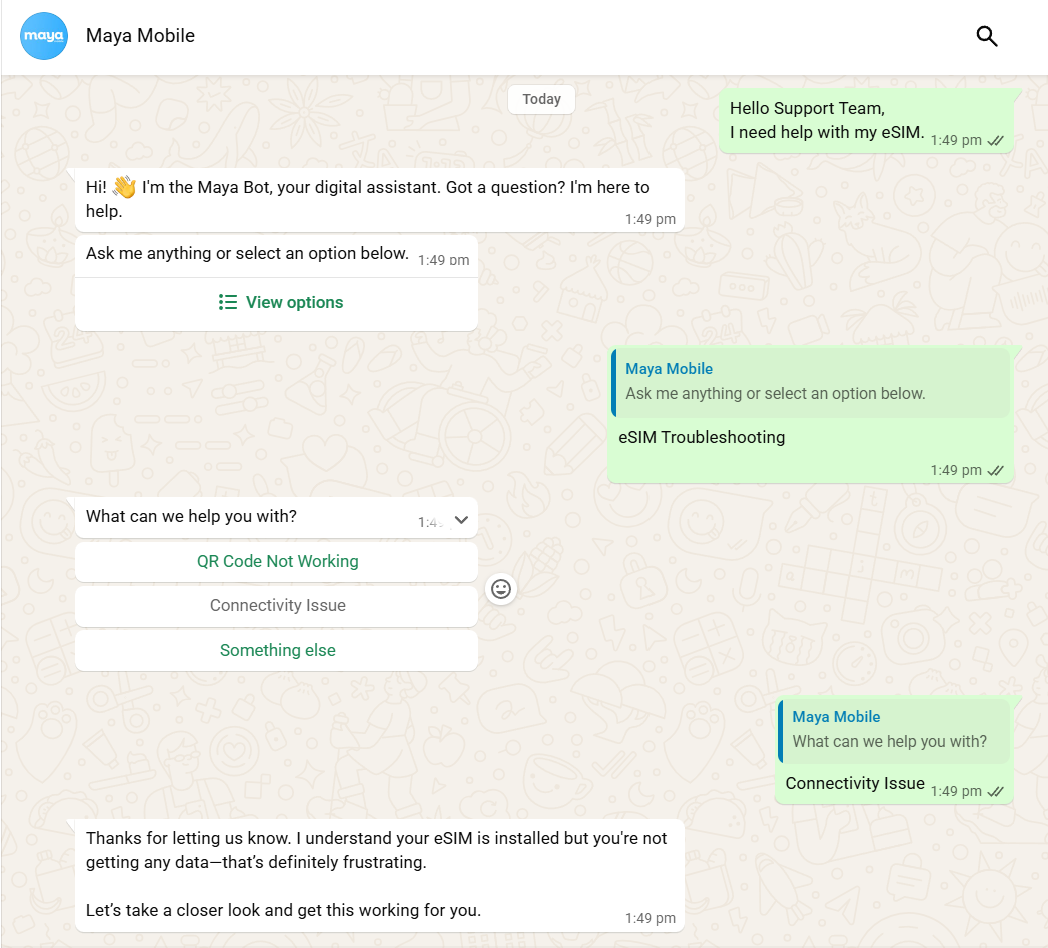The width and height of the screenshot is (1048, 948).
Task: Choose the QR Code Not Working option
Action: pyautogui.click(x=277, y=562)
